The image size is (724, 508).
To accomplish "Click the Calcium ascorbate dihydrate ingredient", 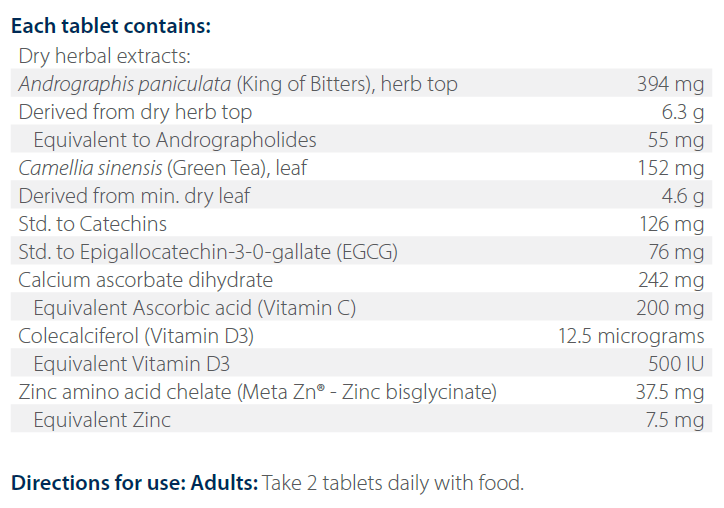I will (x=145, y=280).
